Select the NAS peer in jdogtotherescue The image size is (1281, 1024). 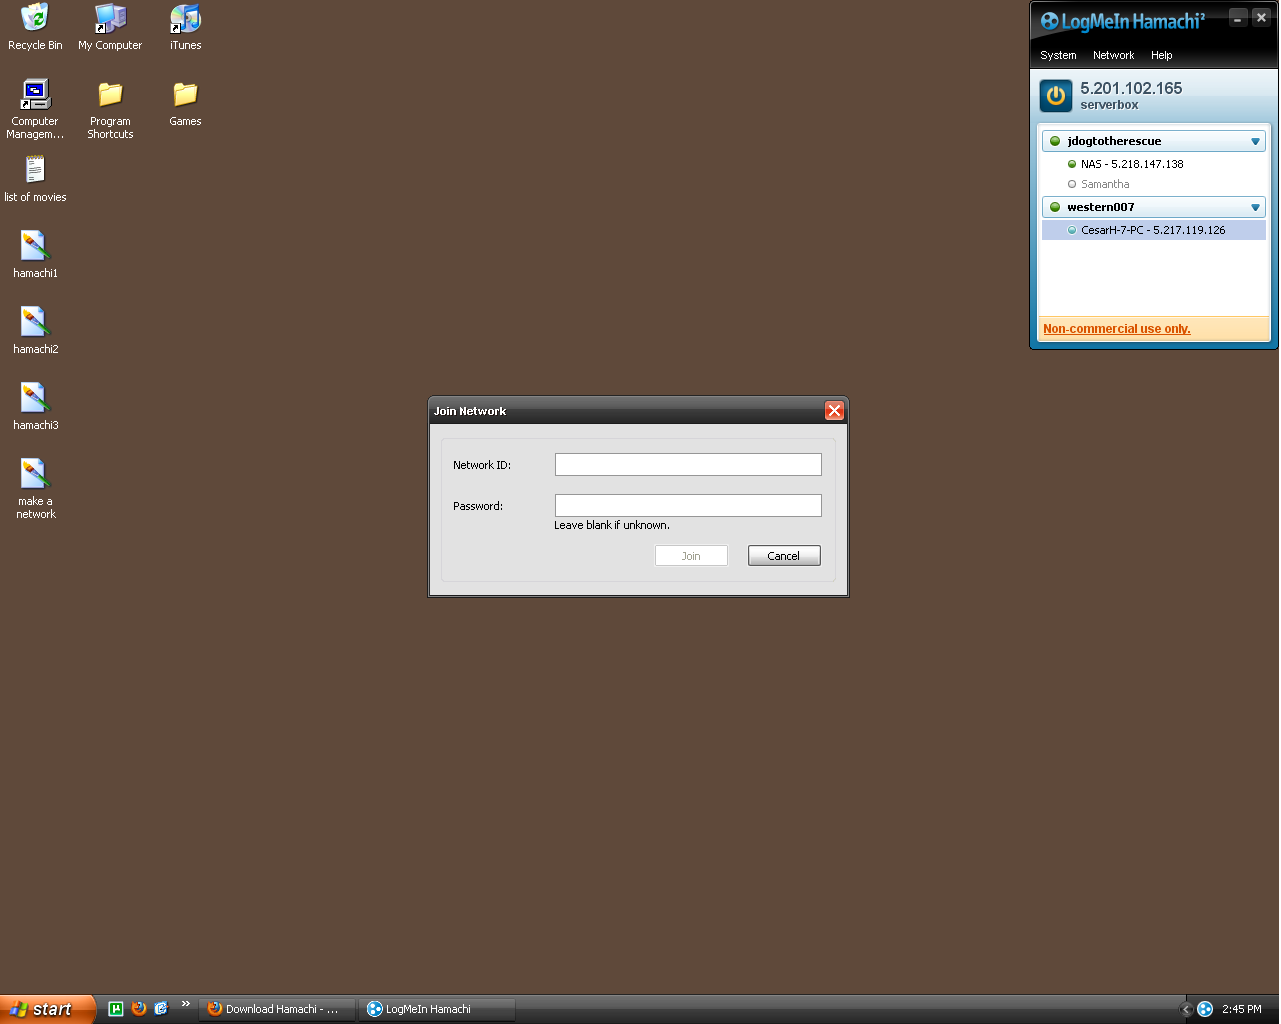tap(1131, 165)
